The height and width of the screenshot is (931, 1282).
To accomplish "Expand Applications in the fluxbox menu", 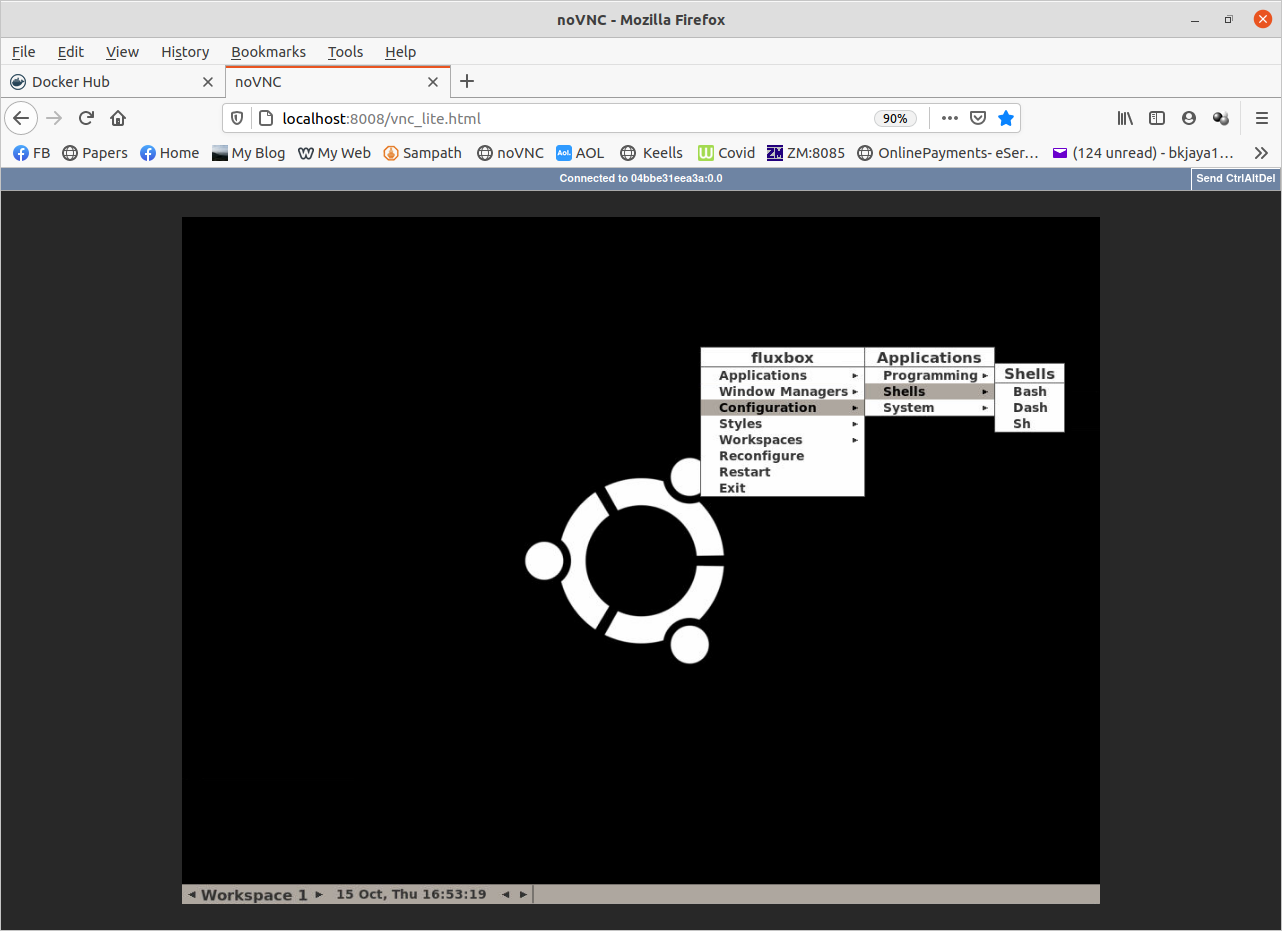I will [782, 376].
